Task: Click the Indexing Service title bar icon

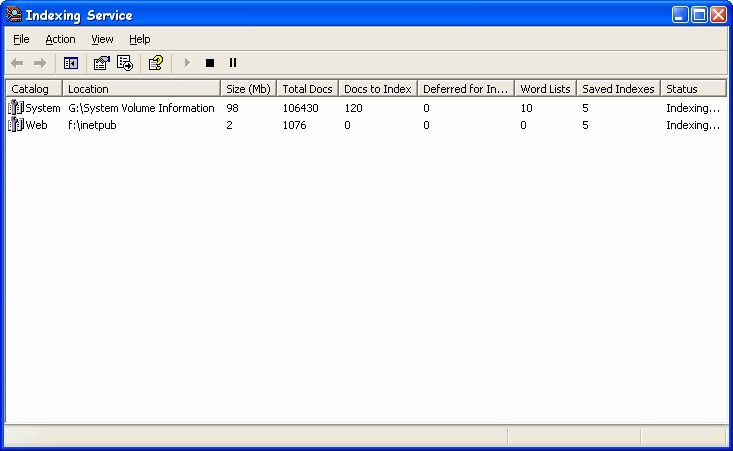Action: 14,14
